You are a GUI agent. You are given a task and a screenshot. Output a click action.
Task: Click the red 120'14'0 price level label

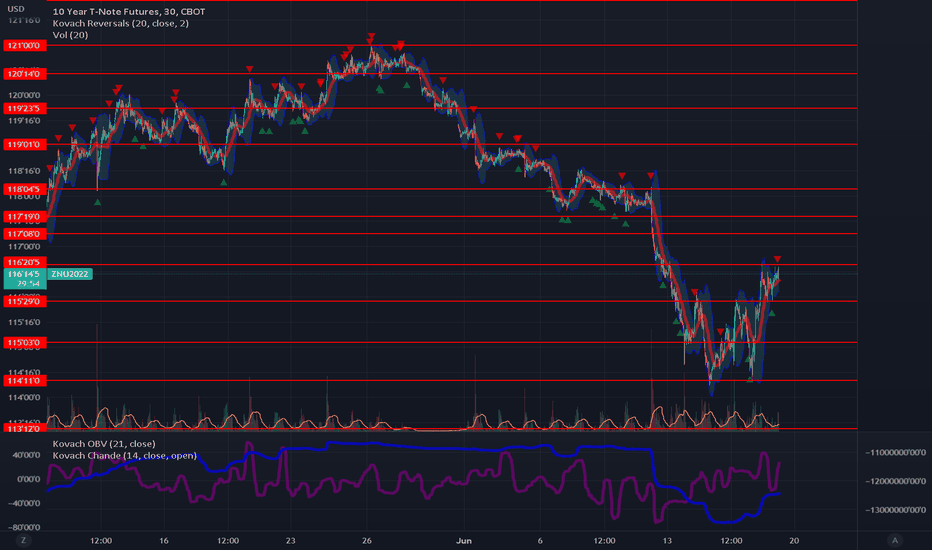tap(24, 74)
